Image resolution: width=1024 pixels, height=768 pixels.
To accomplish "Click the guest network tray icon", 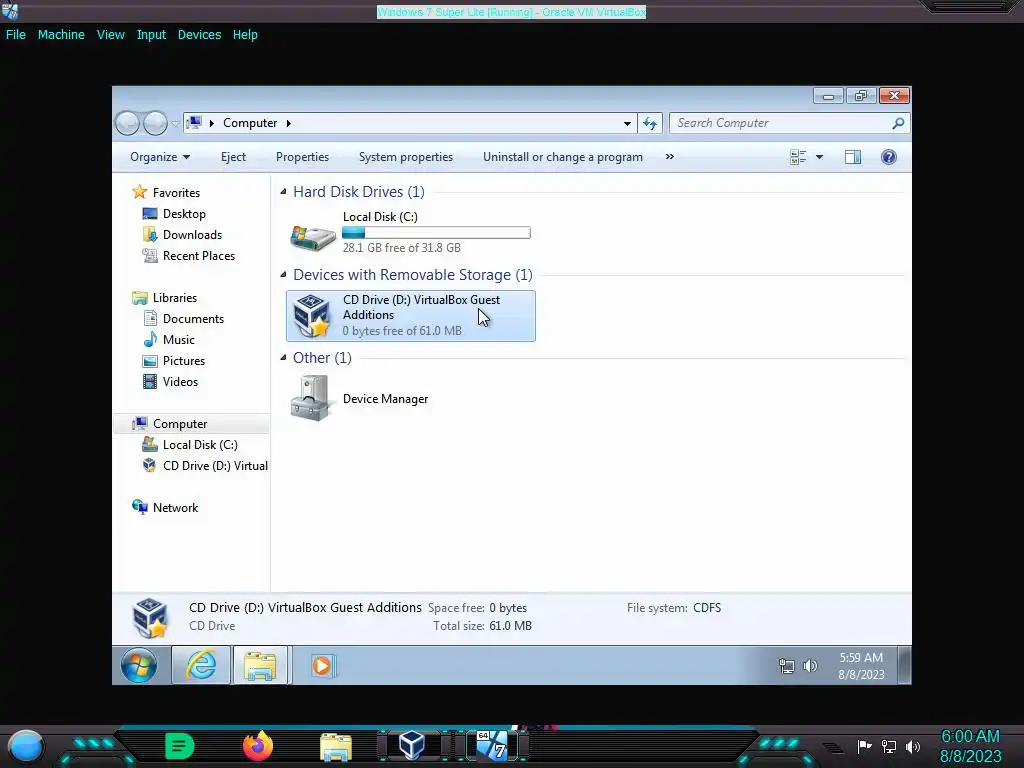I will [786, 666].
